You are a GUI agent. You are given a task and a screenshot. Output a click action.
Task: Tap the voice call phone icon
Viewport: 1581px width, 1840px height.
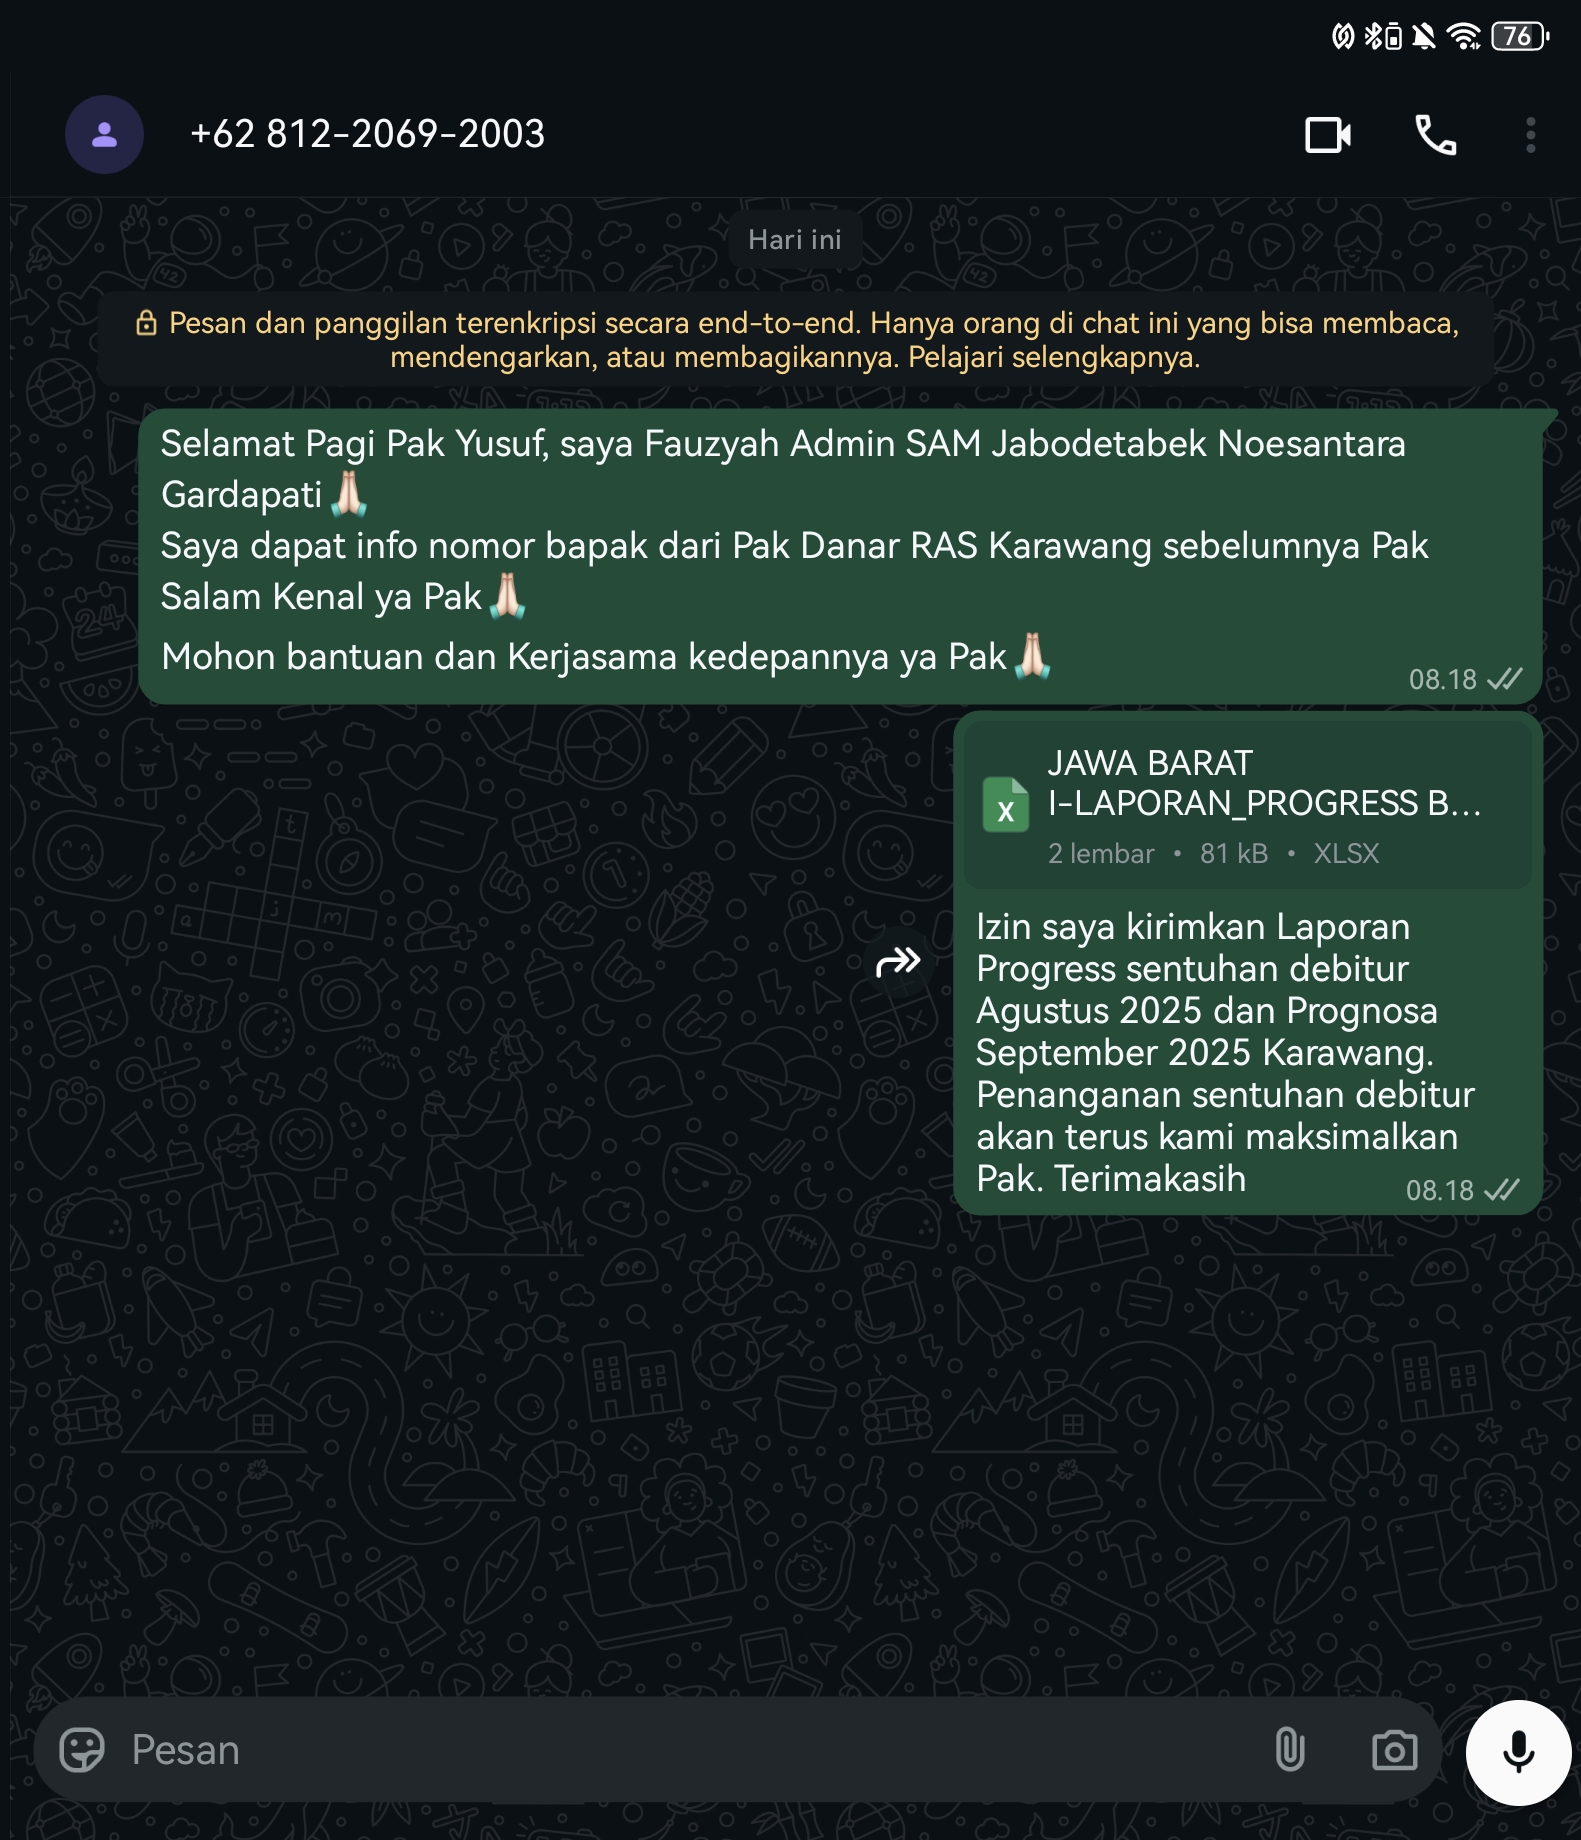[x=1435, y=135]
